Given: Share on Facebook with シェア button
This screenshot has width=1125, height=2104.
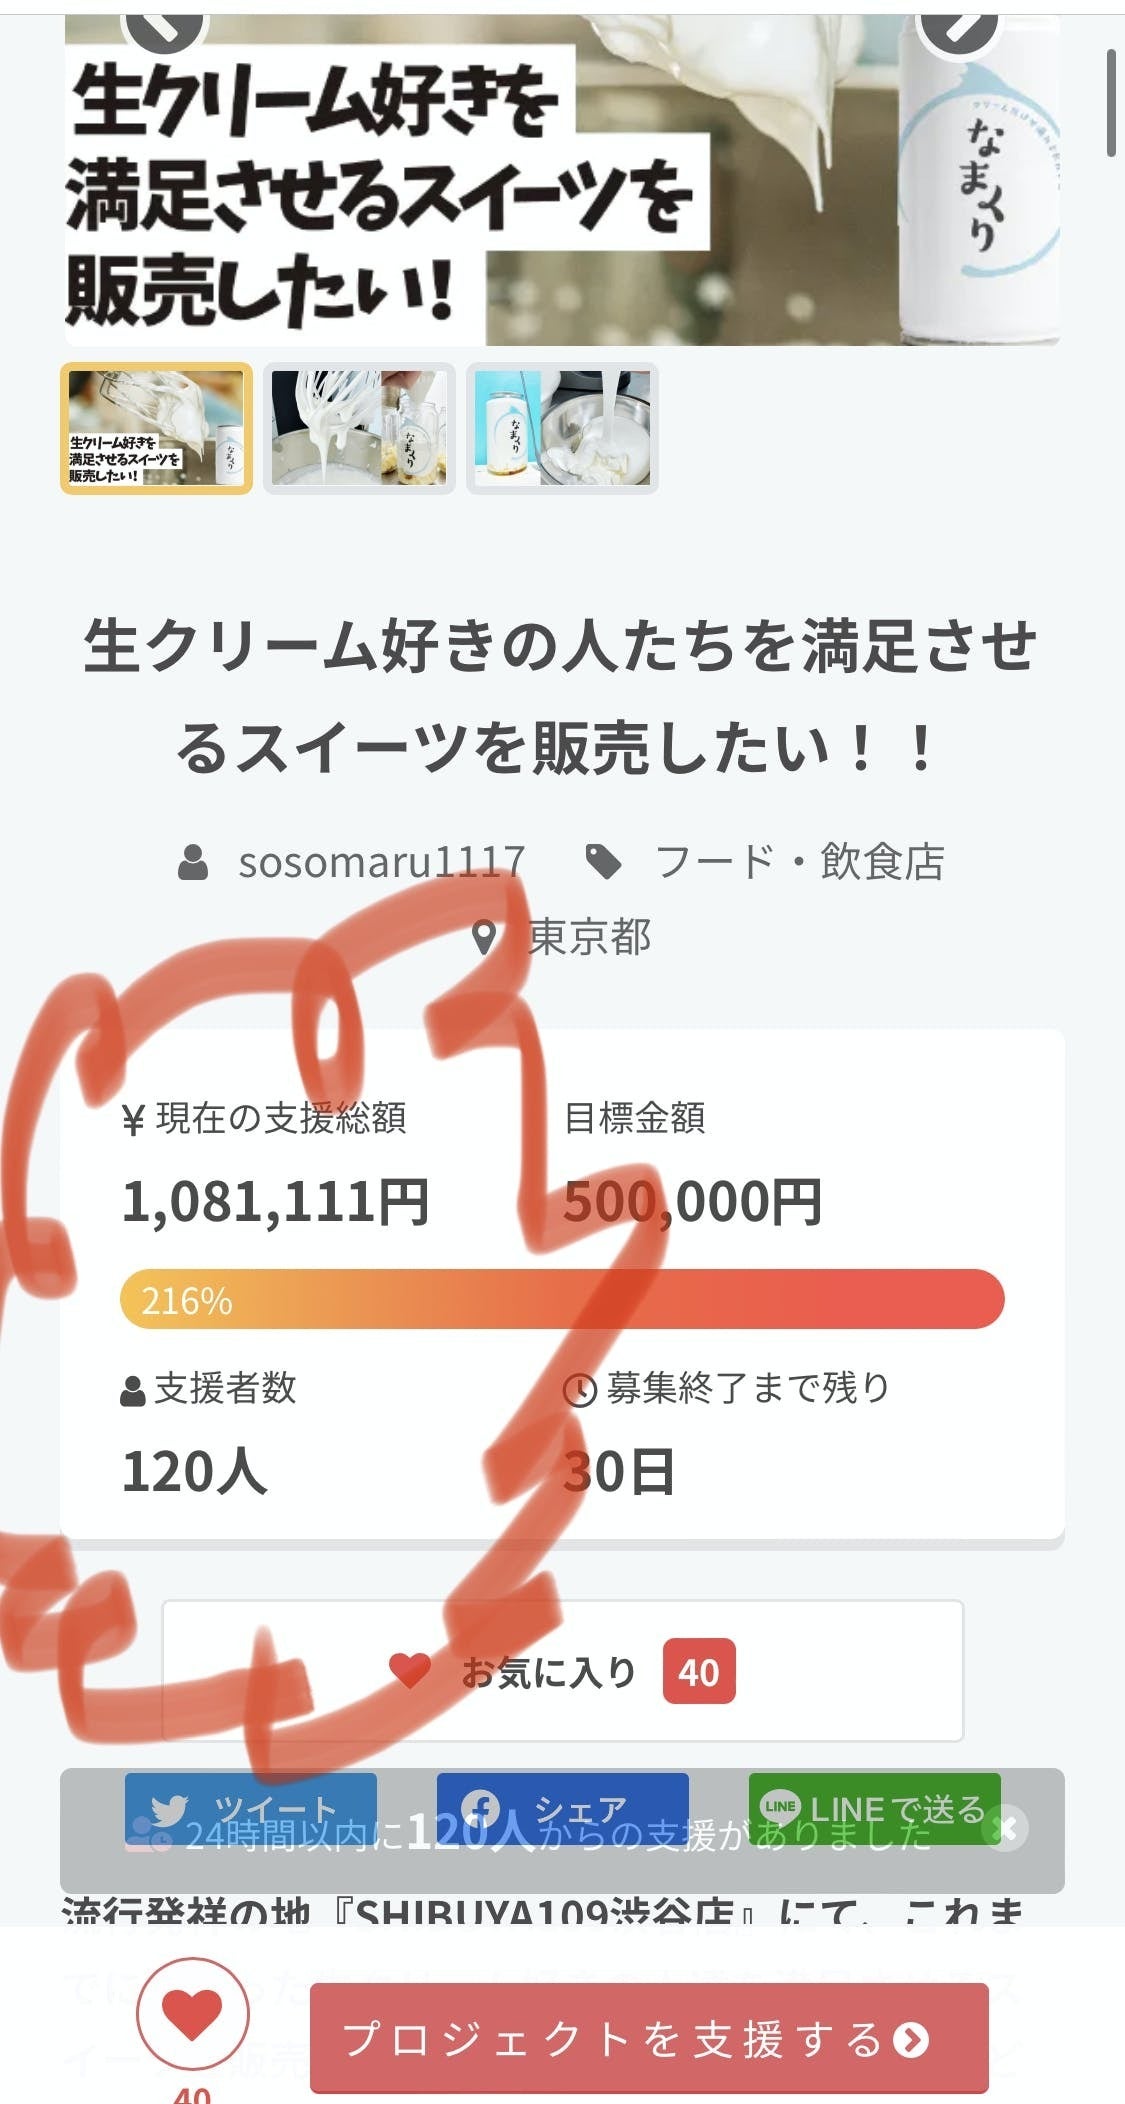Looking at the screenshot, I should 562,1808.
